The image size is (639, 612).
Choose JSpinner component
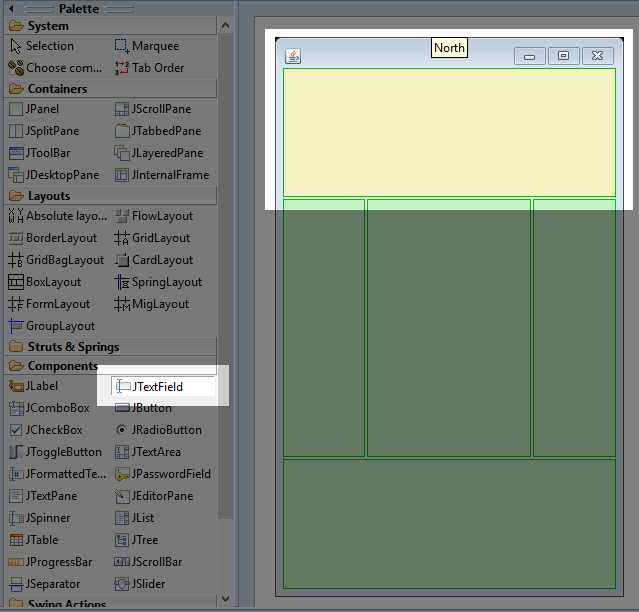point(40,518)
